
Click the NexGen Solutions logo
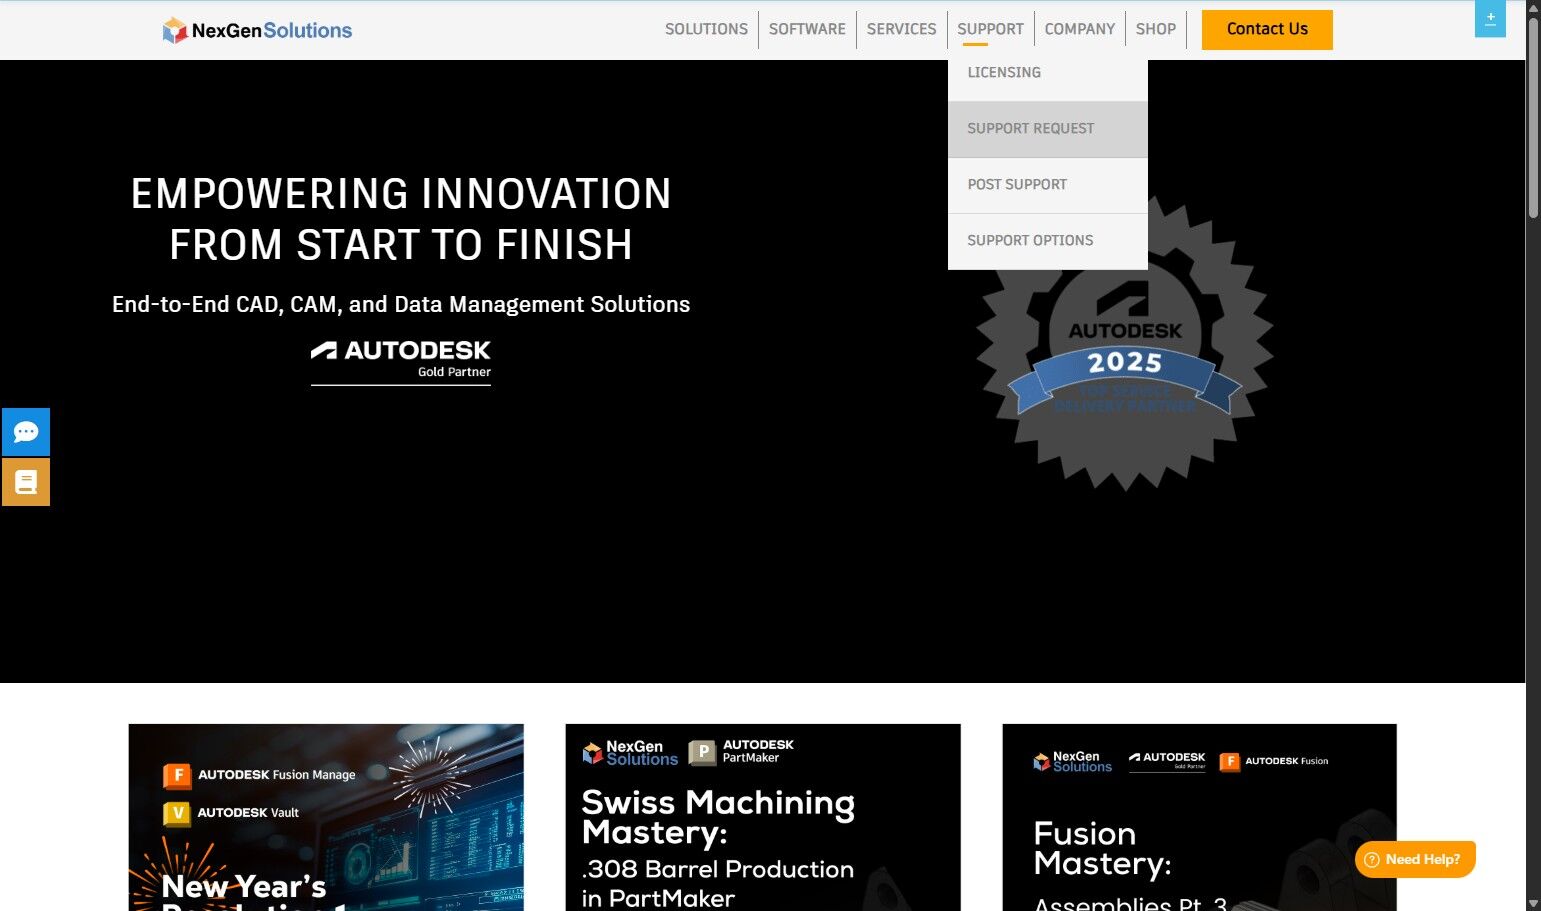point(257,30)
